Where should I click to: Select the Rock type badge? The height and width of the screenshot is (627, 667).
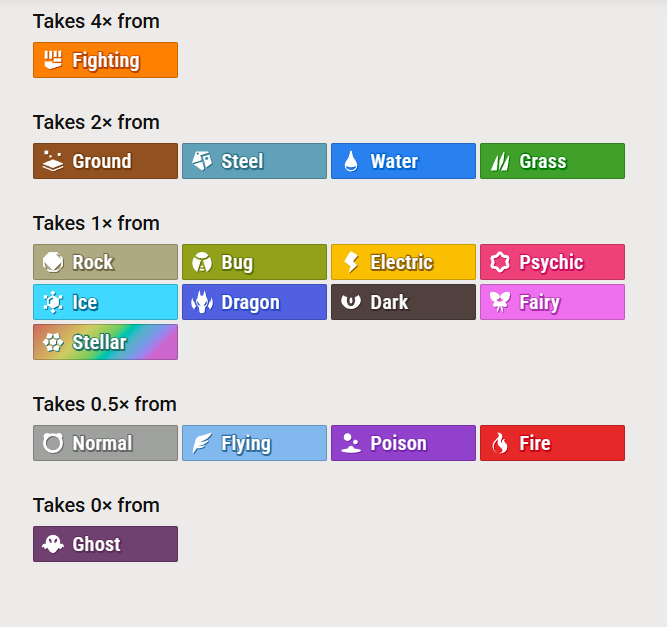pyautogui.click(x=105, y=262)
